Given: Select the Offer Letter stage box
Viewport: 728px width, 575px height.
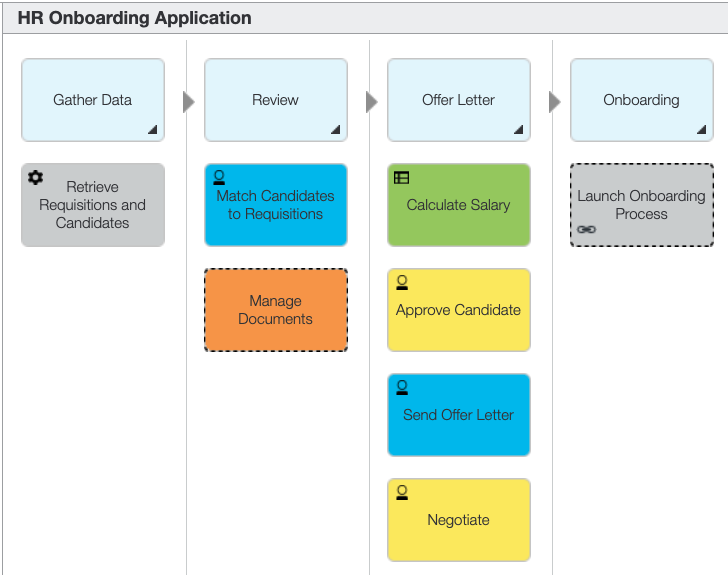Looking at the screenshot, I should (x=459, y=100).
